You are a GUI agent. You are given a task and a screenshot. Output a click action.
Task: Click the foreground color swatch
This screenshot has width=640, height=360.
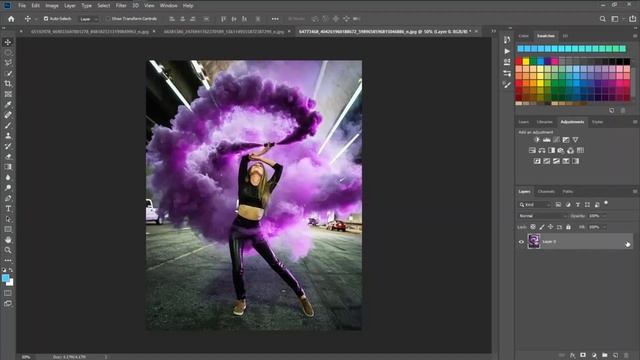pos(6,278)
